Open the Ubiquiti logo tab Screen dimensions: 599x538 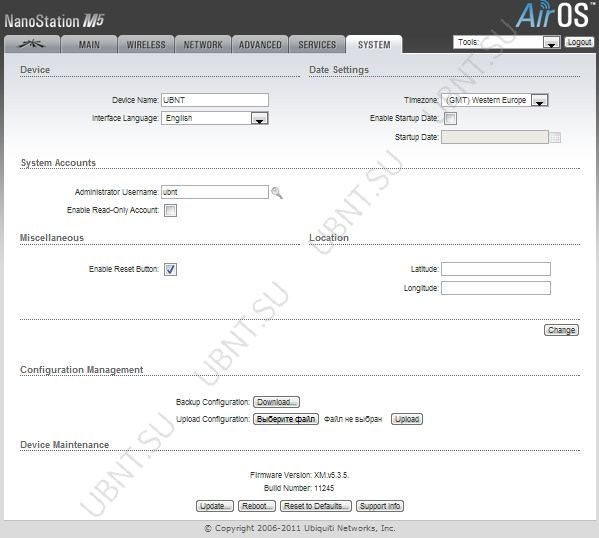point(32,44)
